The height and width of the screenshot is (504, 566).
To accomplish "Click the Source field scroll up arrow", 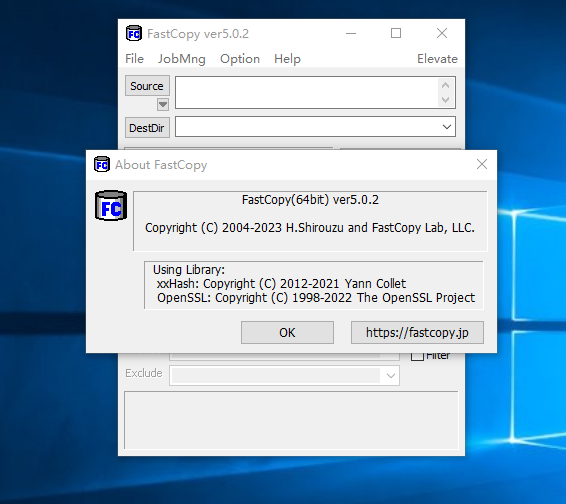I will coord(445,85).
